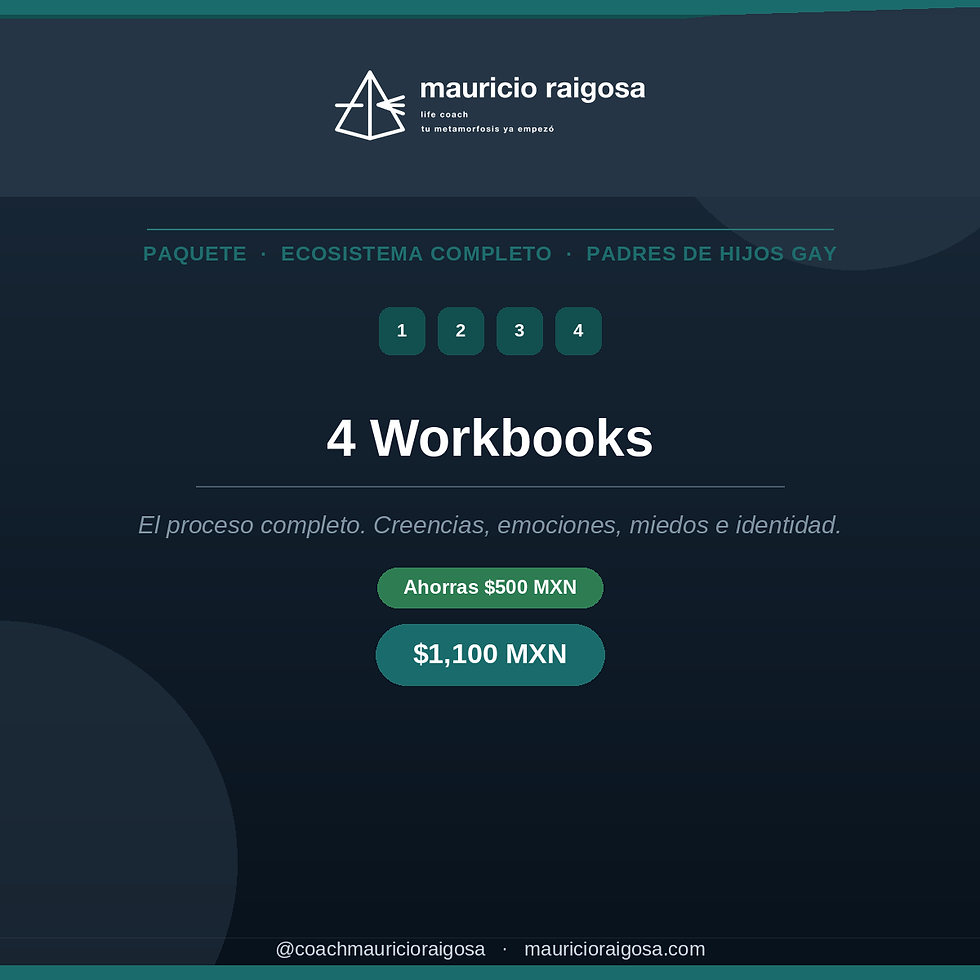Select the 'ECOSISTEMA COMPLETO' label

416,254
